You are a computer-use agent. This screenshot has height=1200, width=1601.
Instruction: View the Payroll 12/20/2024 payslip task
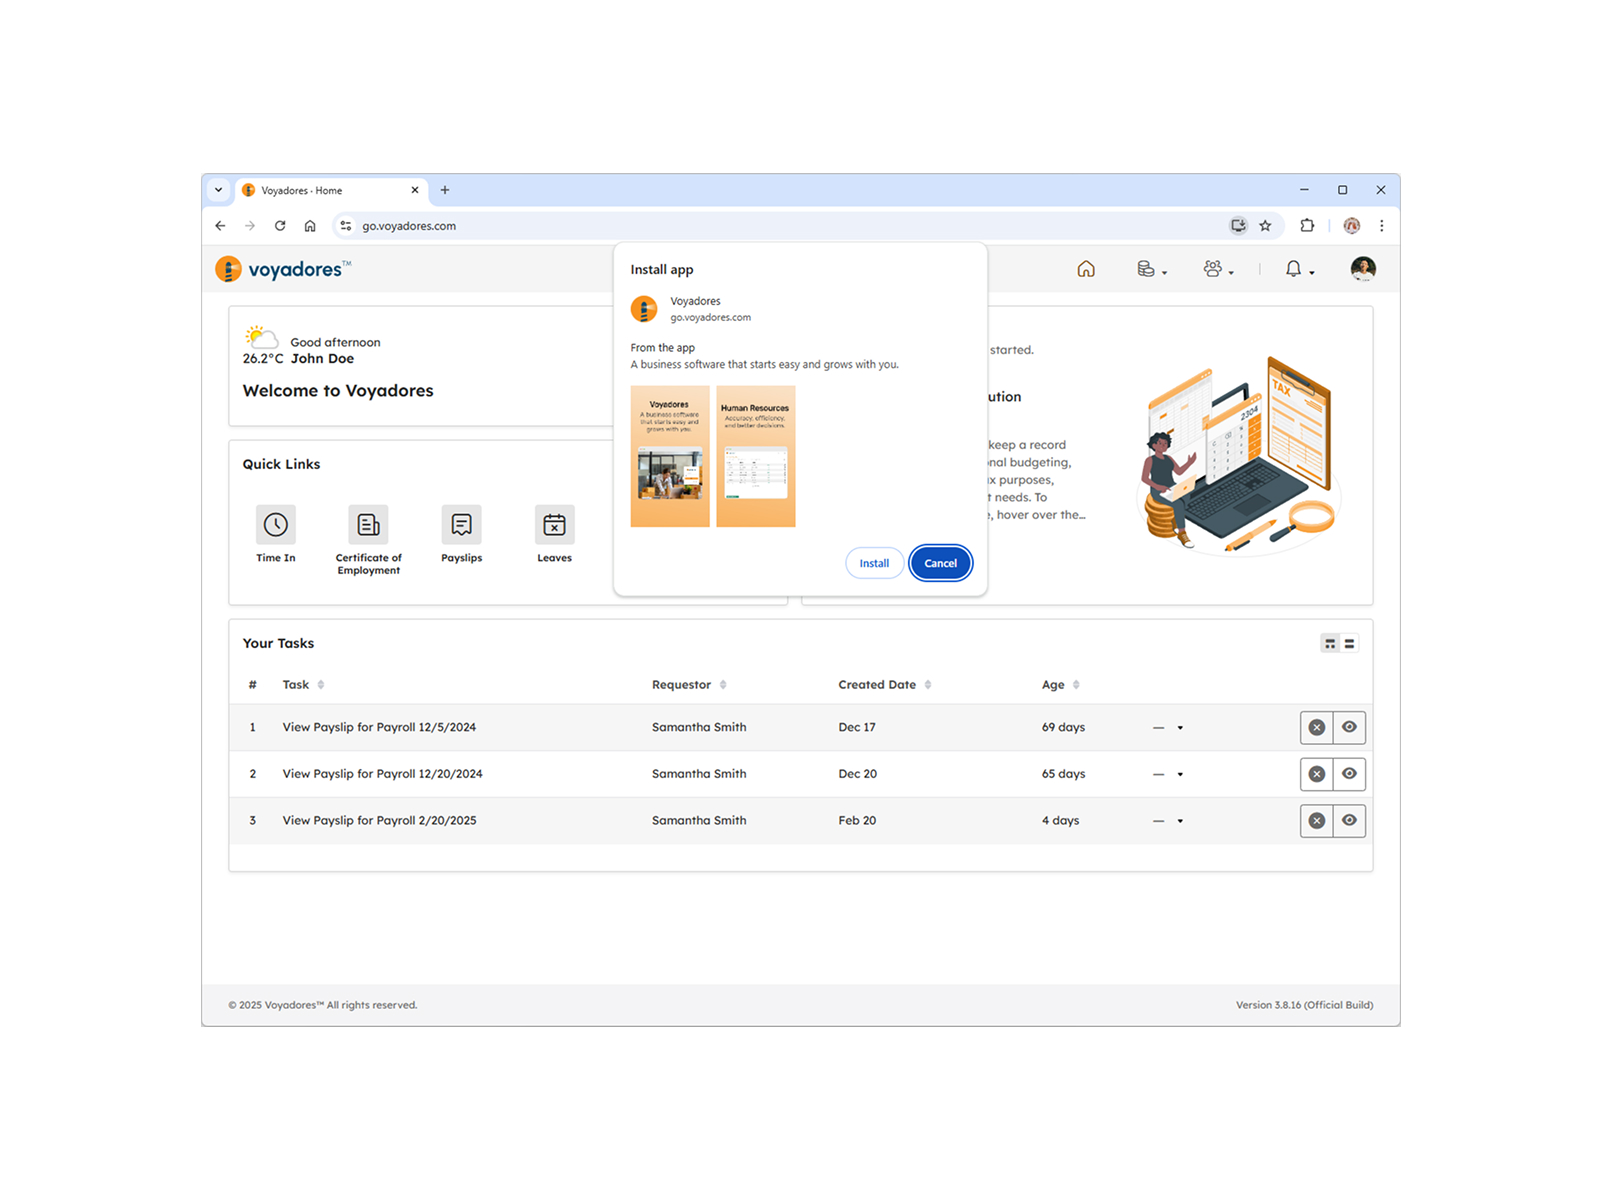[1349, 774]
